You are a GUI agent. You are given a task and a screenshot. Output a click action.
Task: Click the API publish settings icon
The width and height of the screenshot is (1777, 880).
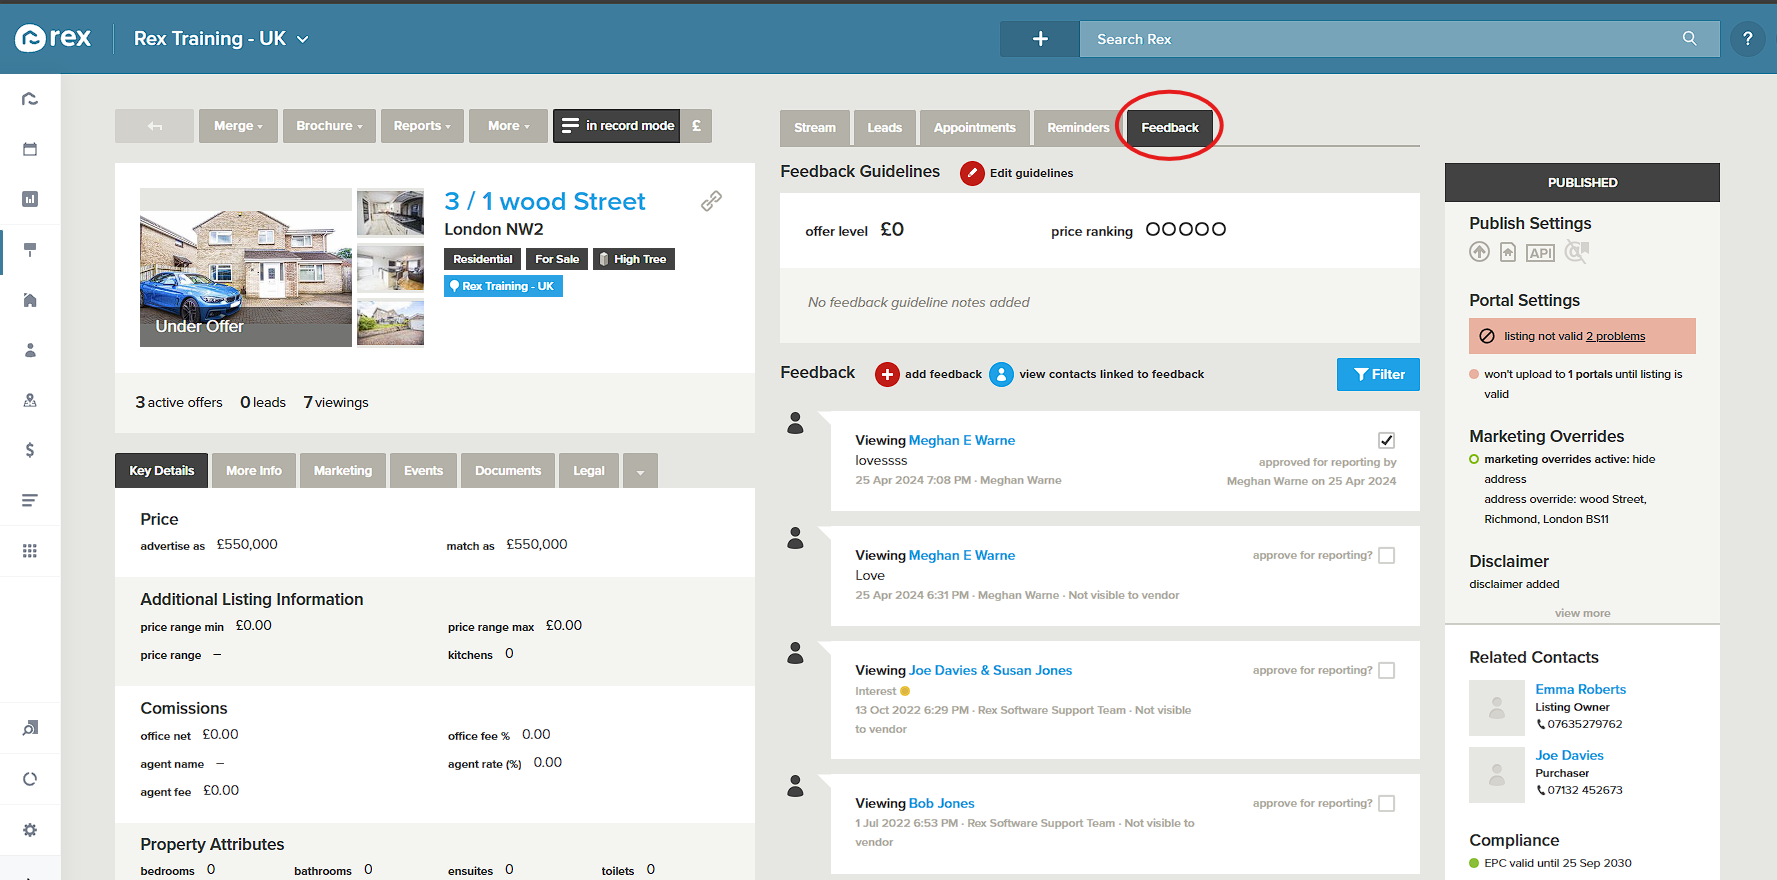(x=1540, y=253)
